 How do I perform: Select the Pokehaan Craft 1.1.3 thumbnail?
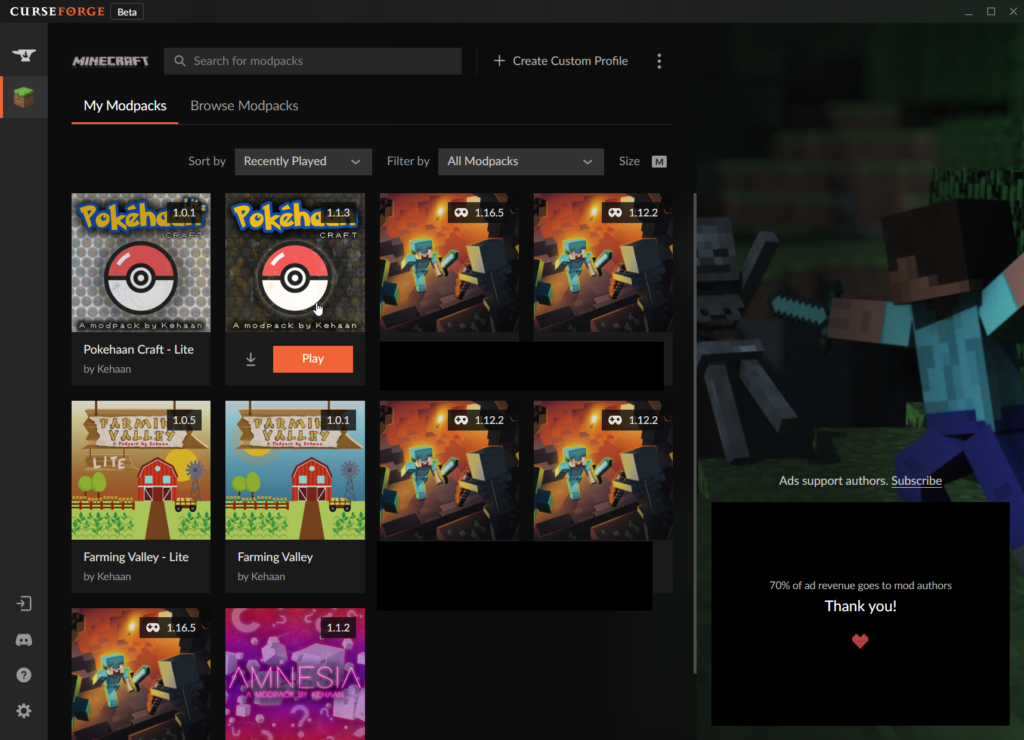pyautogui.click(x=295, y=263)
